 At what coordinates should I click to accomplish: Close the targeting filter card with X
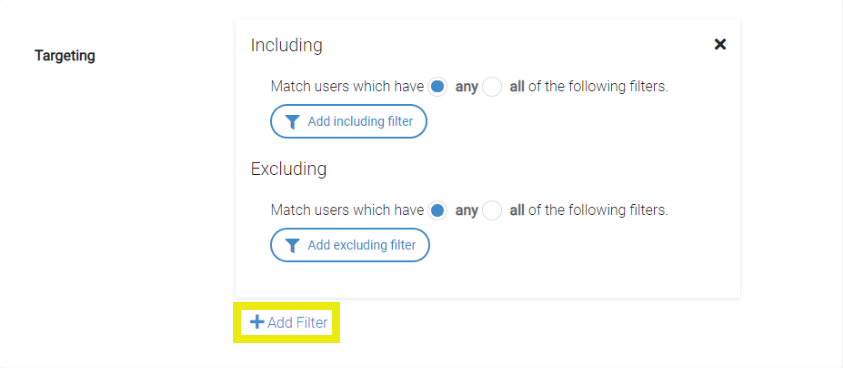pyautogui.click(x=720, y=44)
